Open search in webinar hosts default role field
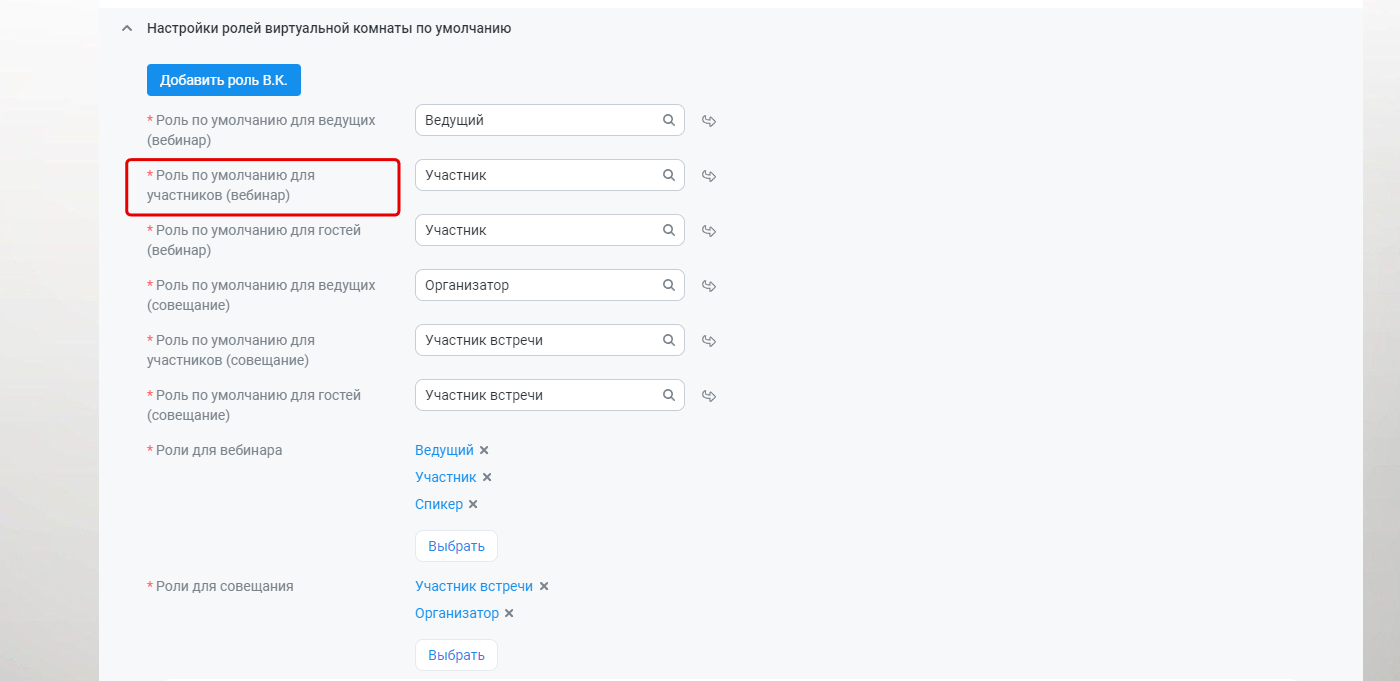The image size is (1400, 681). (x=669, y=120)
